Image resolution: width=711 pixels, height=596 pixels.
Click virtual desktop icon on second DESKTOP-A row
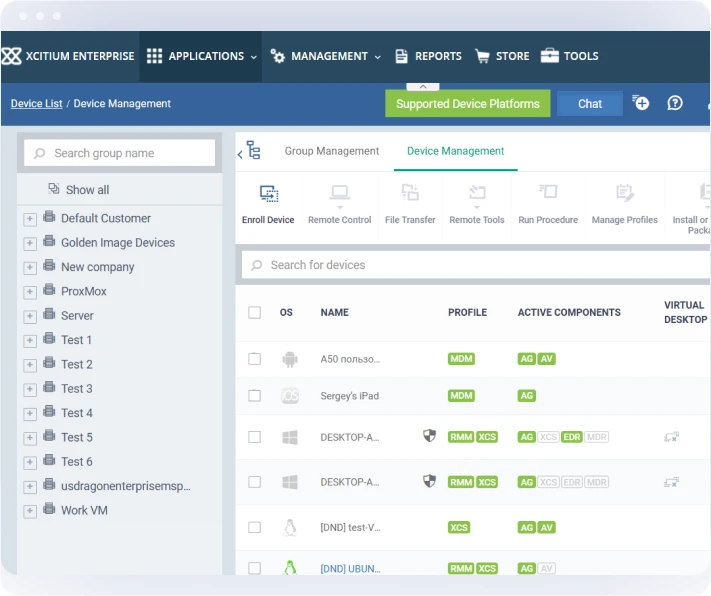pos(672,482)
